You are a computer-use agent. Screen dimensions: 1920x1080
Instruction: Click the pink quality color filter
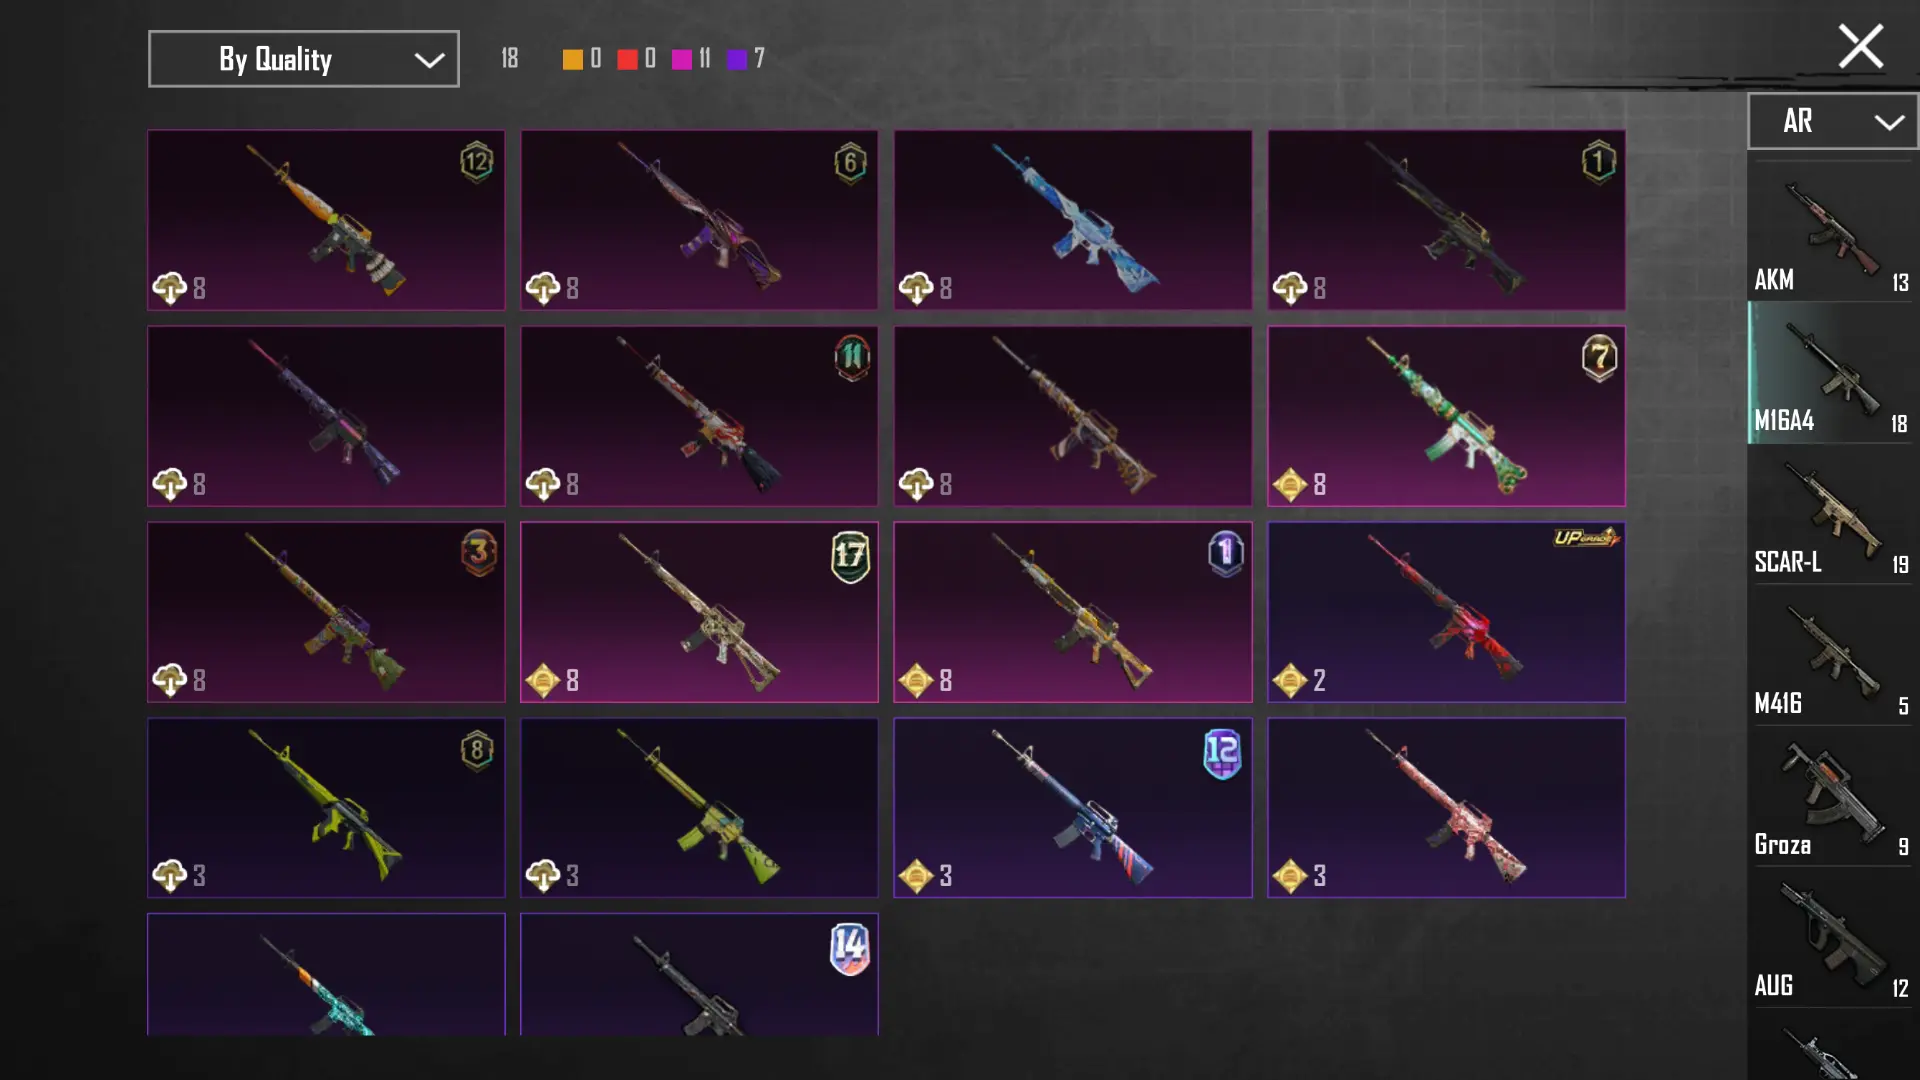coord(682,60)
